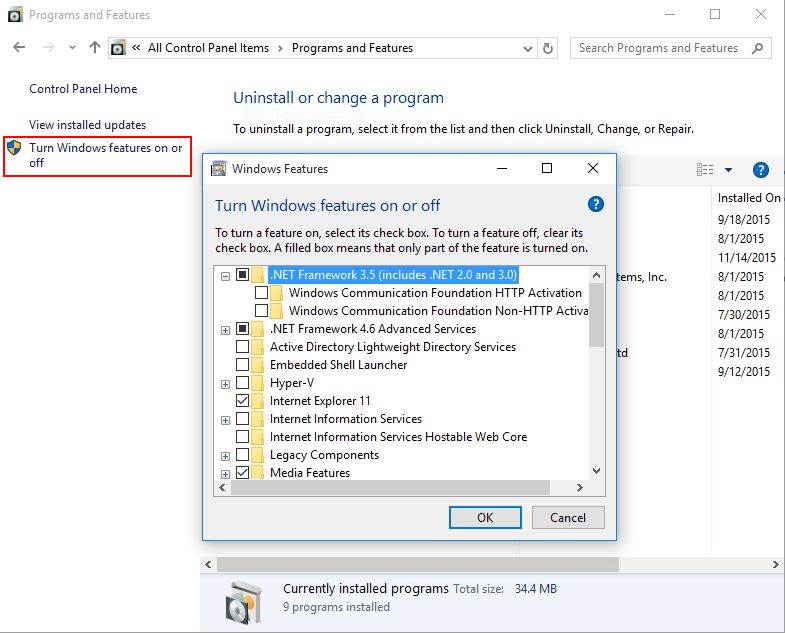Click the program list horizontal scrollbar thumb

click(418, 565)
